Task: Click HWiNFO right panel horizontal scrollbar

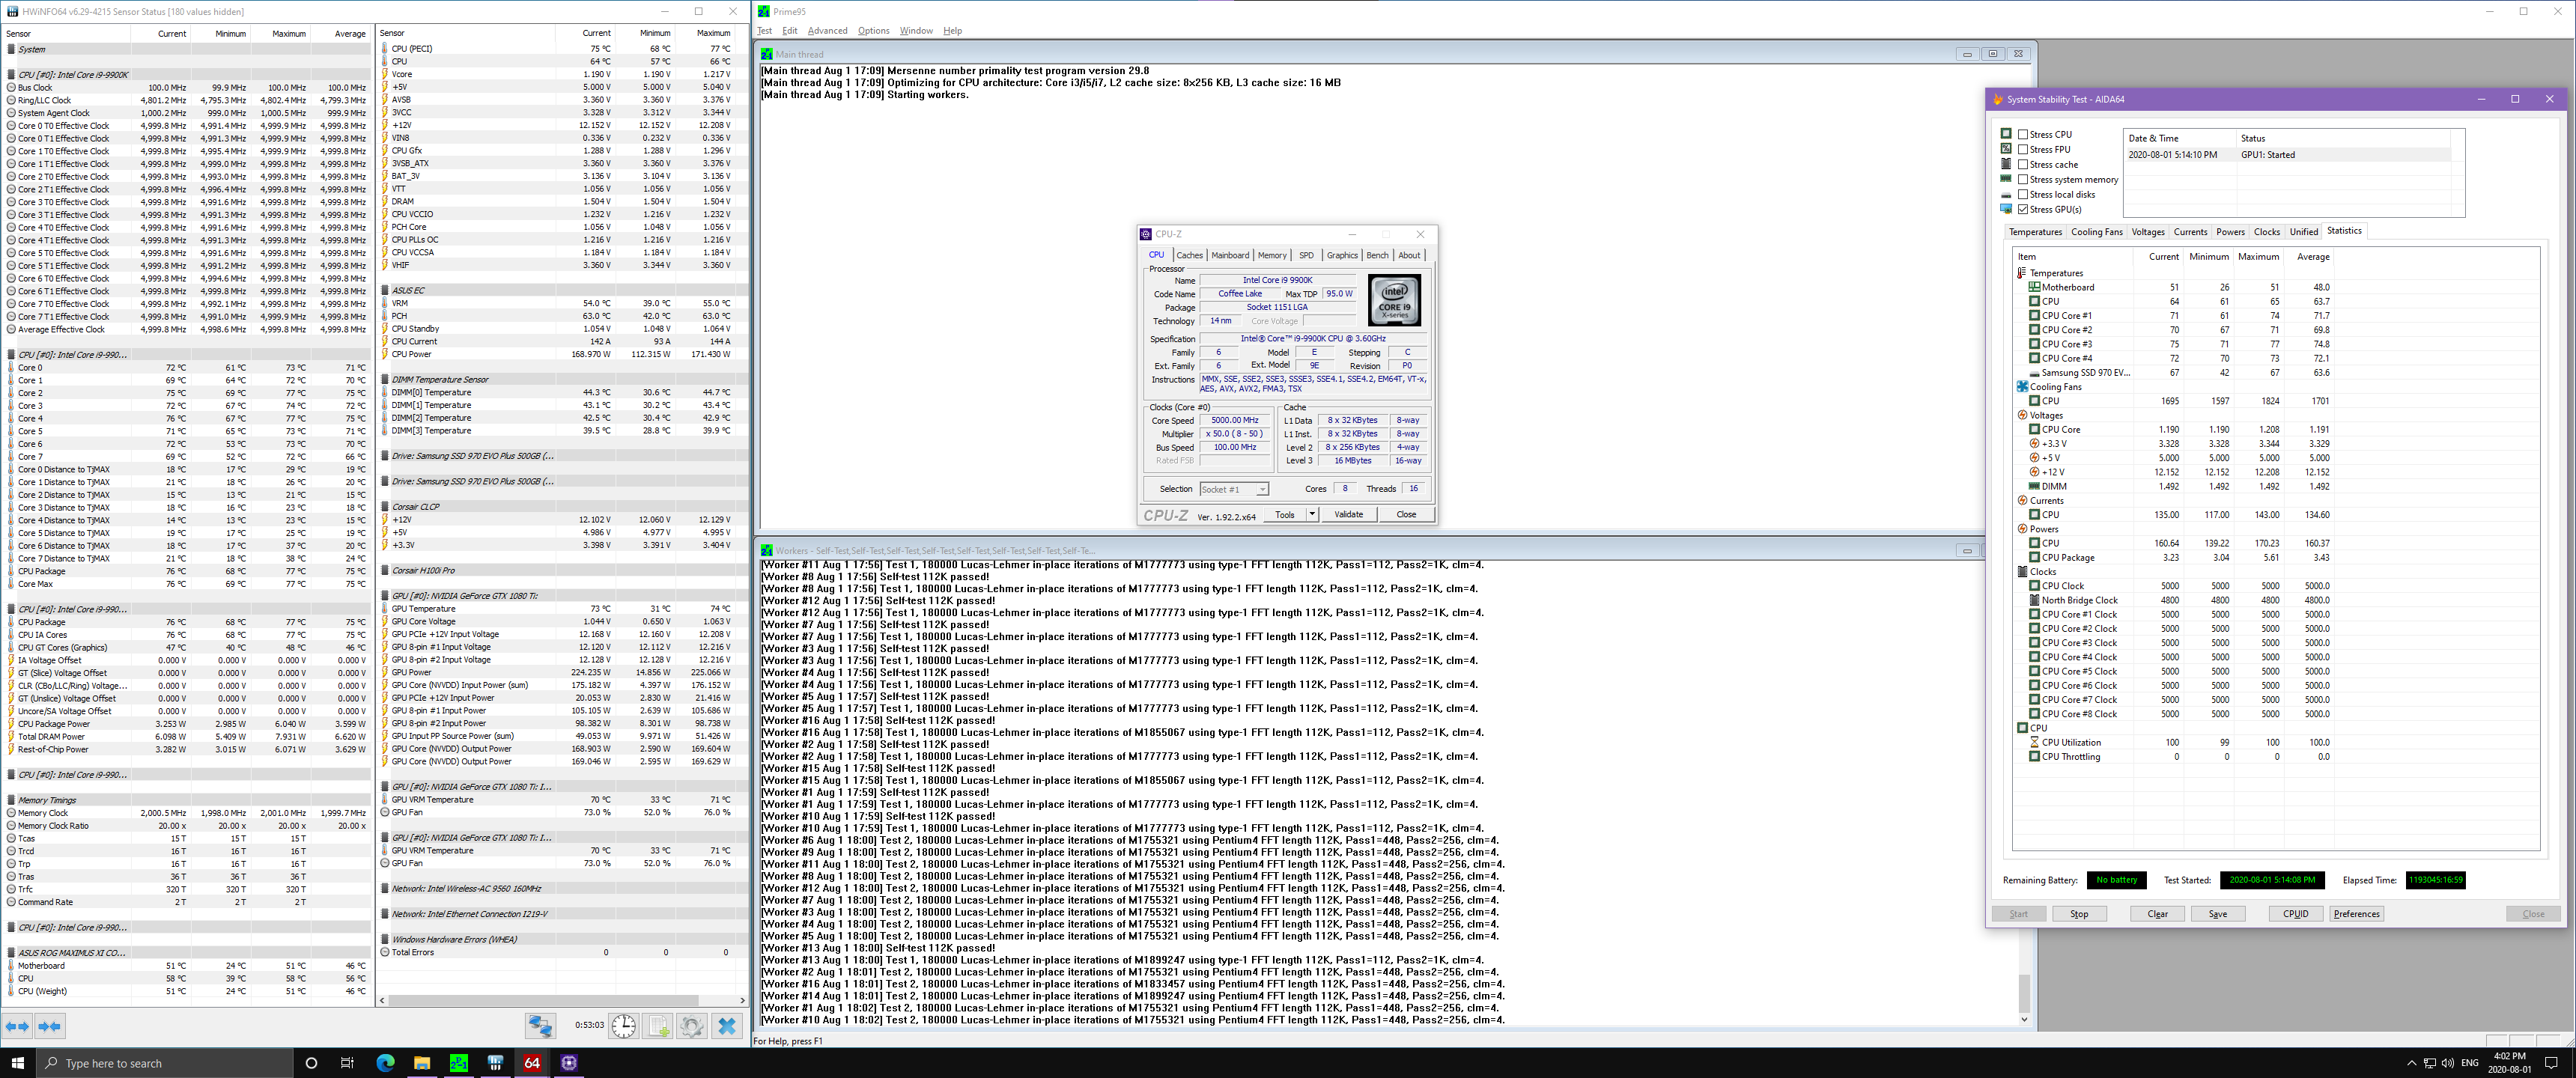Action: [543, 1000]
